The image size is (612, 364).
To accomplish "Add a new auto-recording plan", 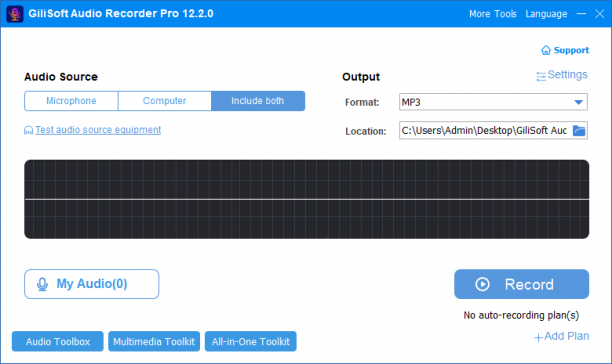I will click(x=566, y=336).
